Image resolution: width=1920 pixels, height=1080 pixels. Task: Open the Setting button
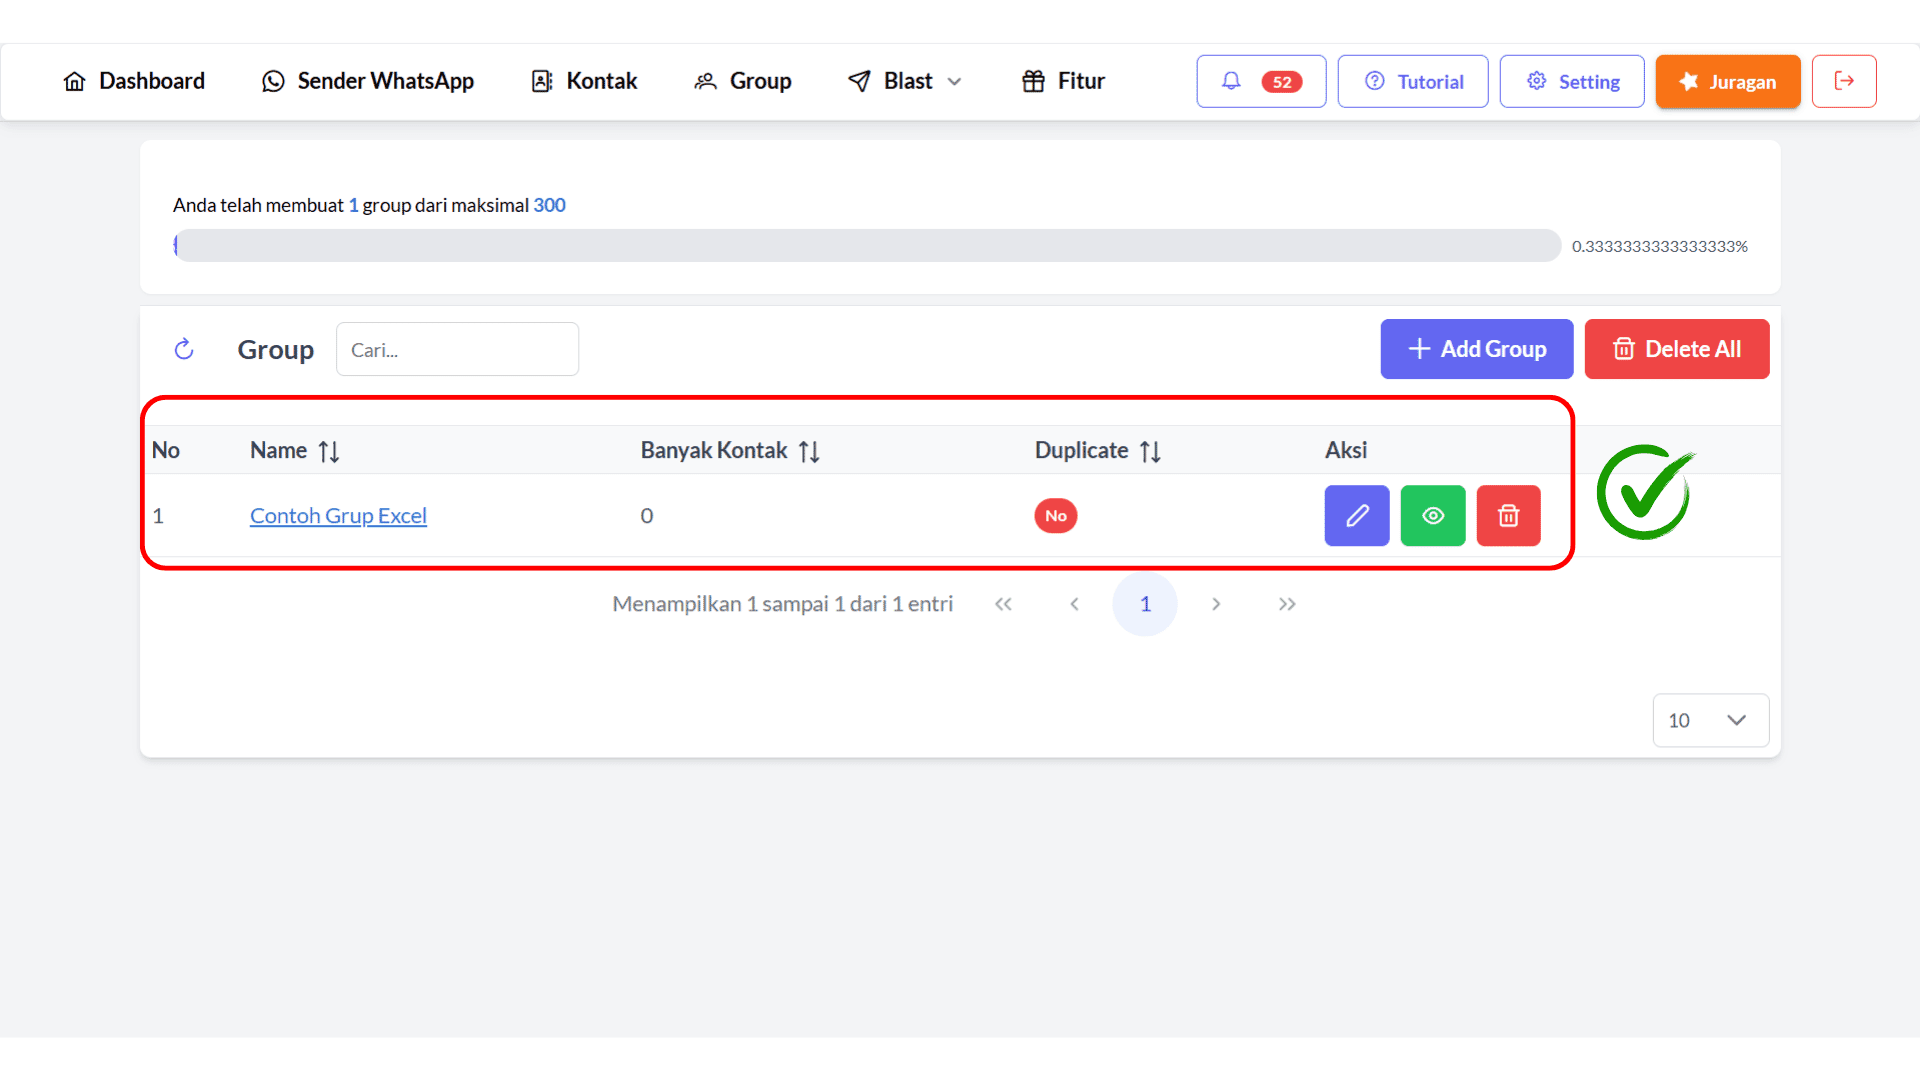[1572, 81]
